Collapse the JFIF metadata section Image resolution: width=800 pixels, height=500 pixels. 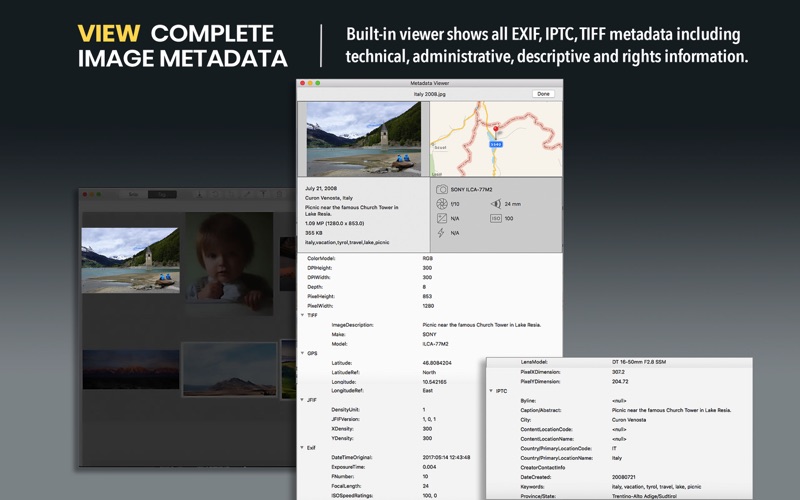point(303,400)
